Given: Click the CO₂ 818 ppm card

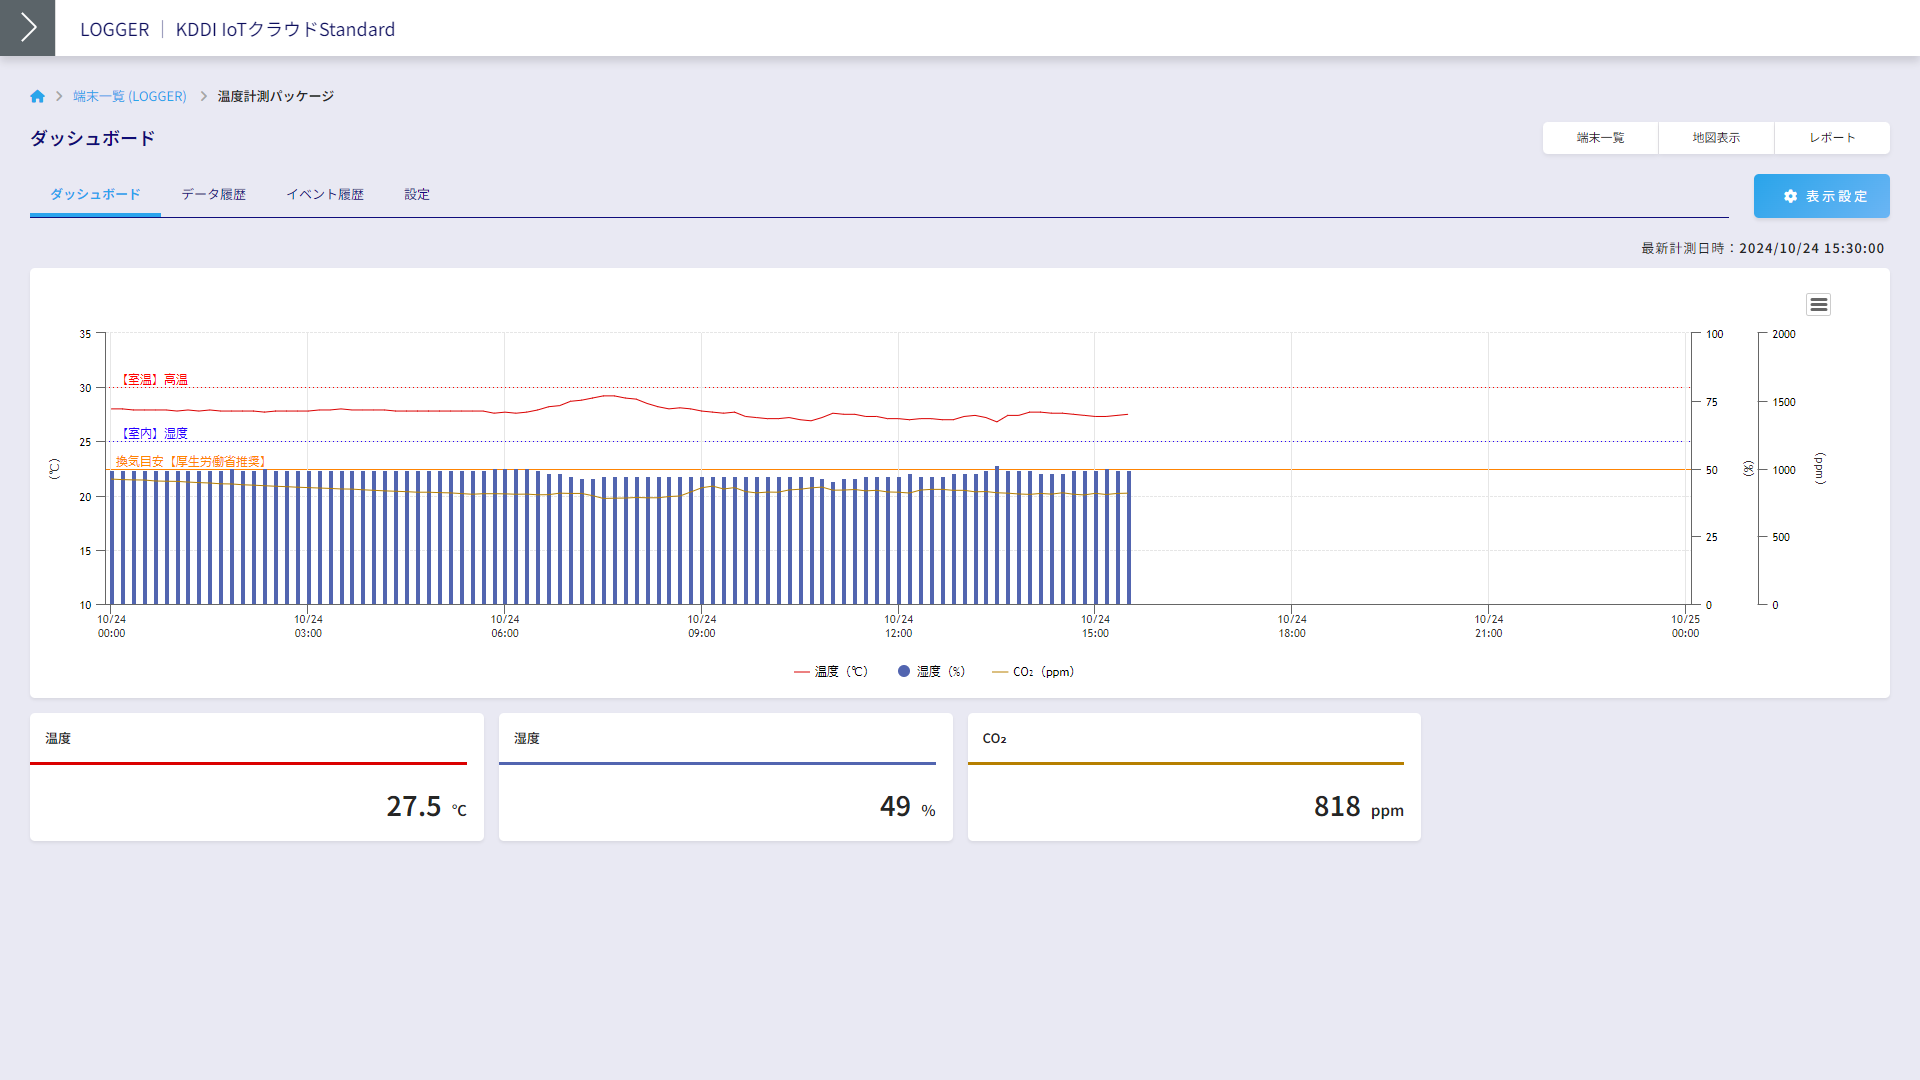Looking at the screenshot, I should [x=1194, y=777].
